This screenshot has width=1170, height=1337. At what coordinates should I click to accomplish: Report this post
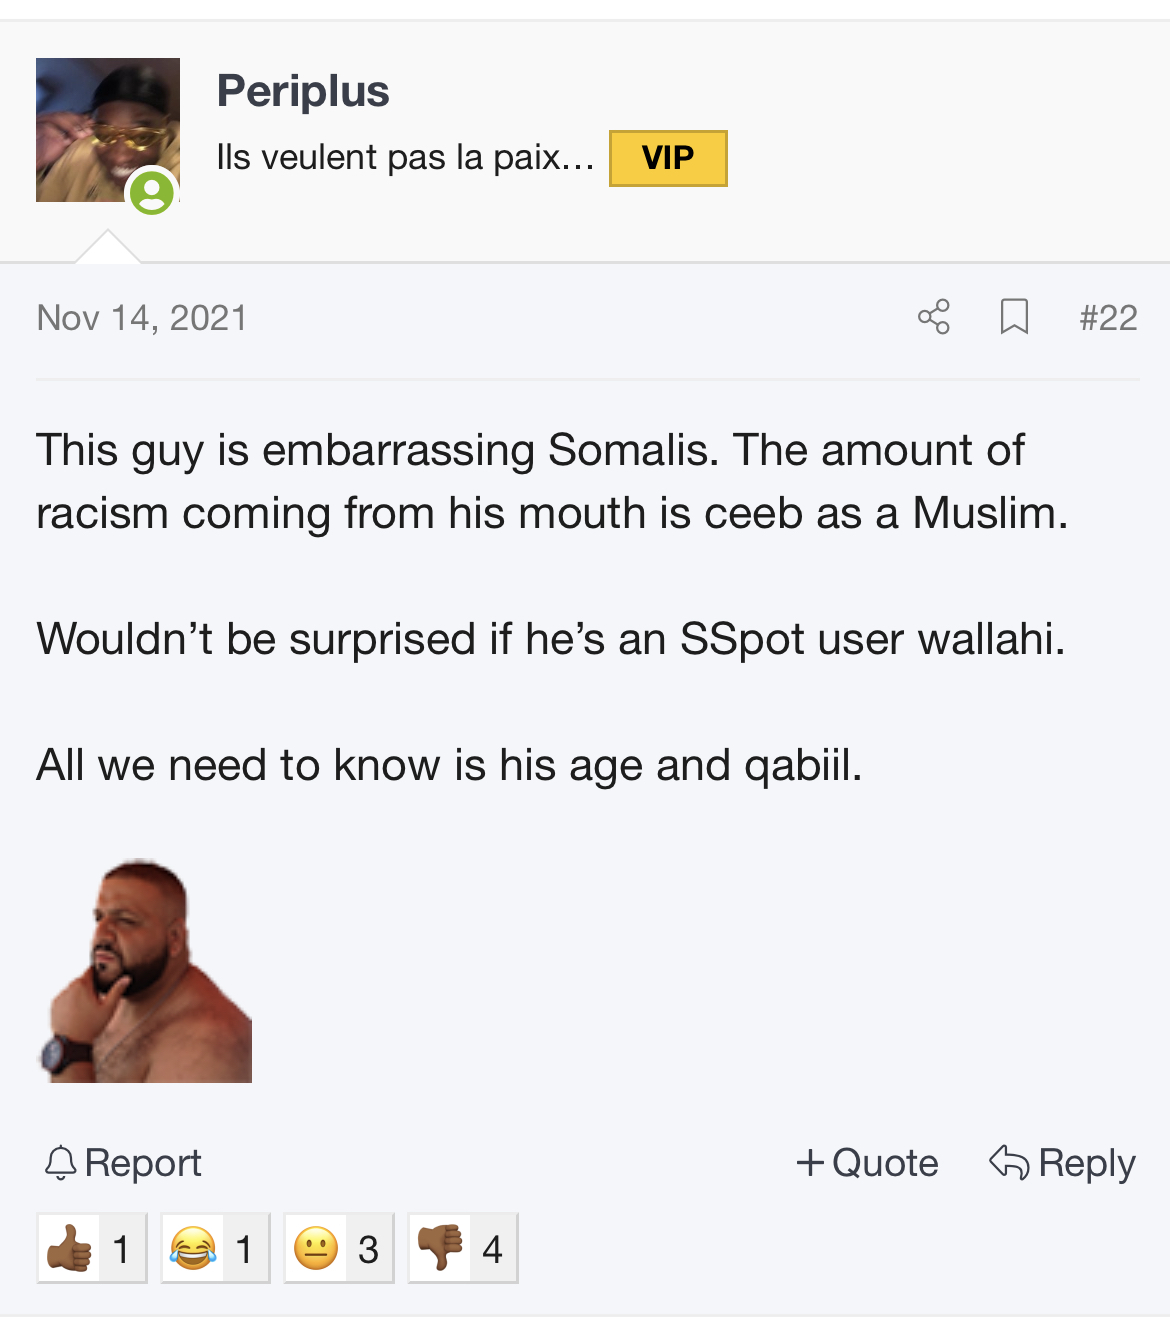pyautogui.click(x=124, y=1163)
